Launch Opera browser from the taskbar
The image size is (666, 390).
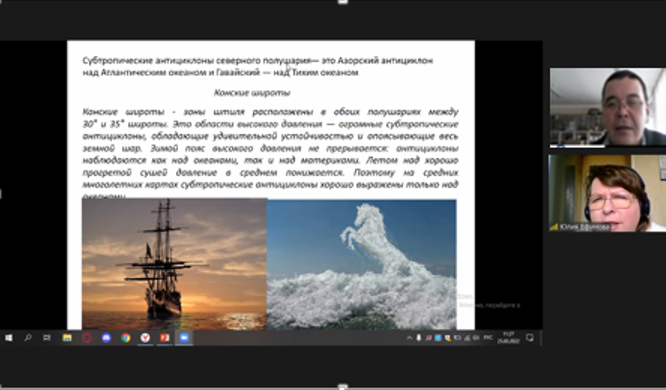pyautogui.click(x=87, y=338)
